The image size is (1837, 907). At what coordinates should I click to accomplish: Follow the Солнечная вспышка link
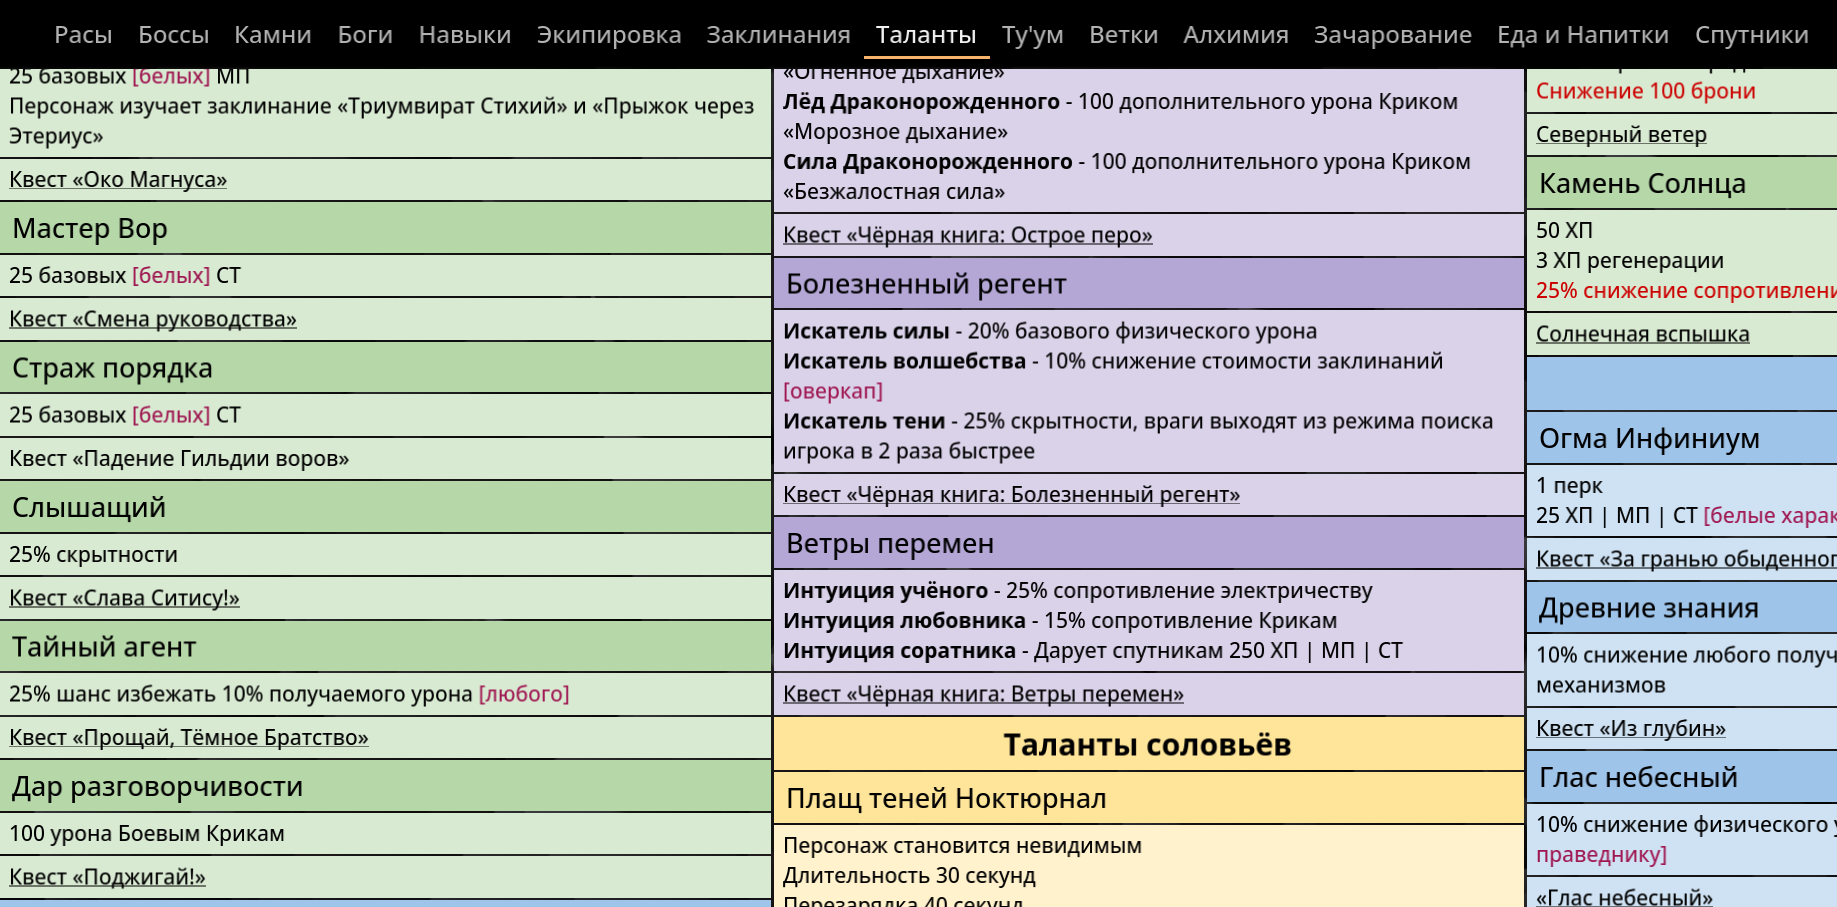1643,334
